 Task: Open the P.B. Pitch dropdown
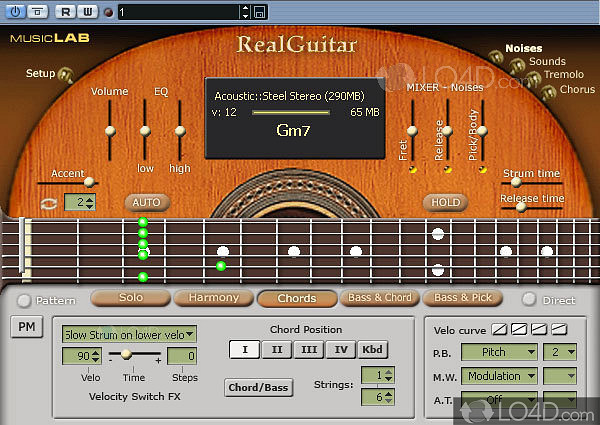[499, 352]
